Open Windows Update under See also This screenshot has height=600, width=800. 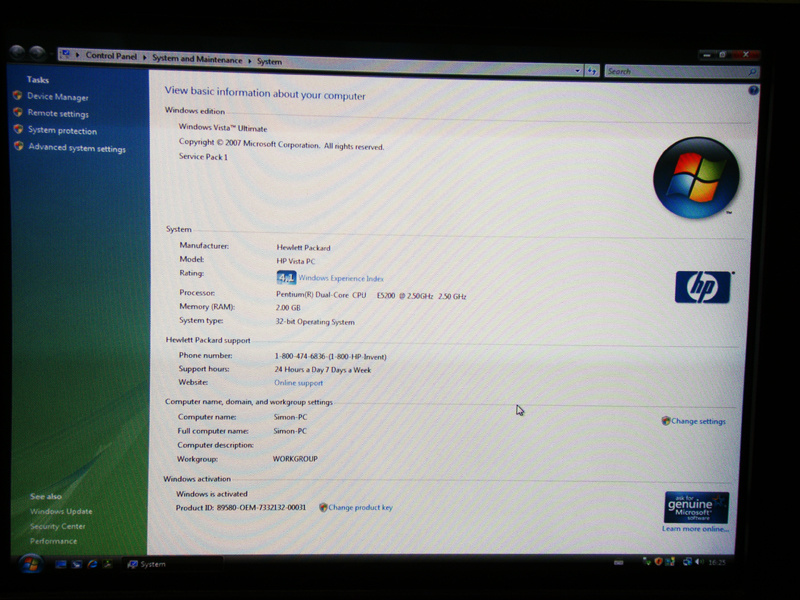tap(61, 511)
